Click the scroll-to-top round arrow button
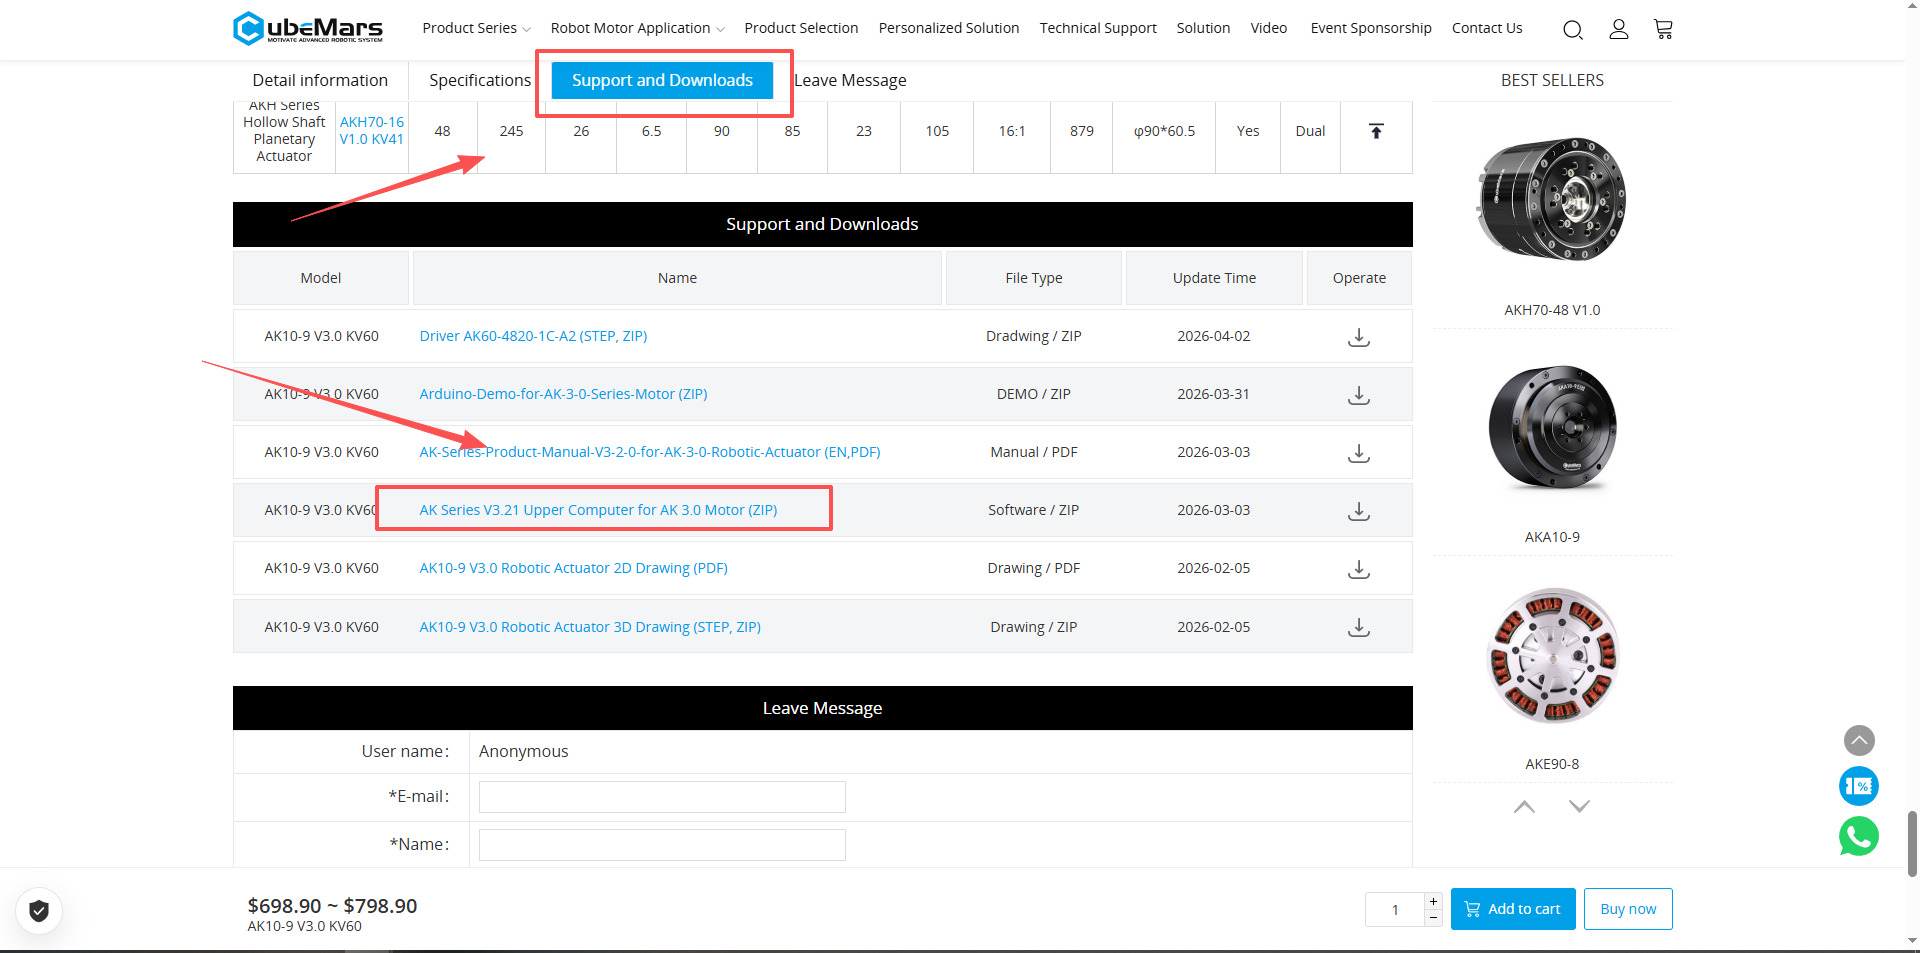Viewport: 1920px width, 953px height. [1858, 740]
